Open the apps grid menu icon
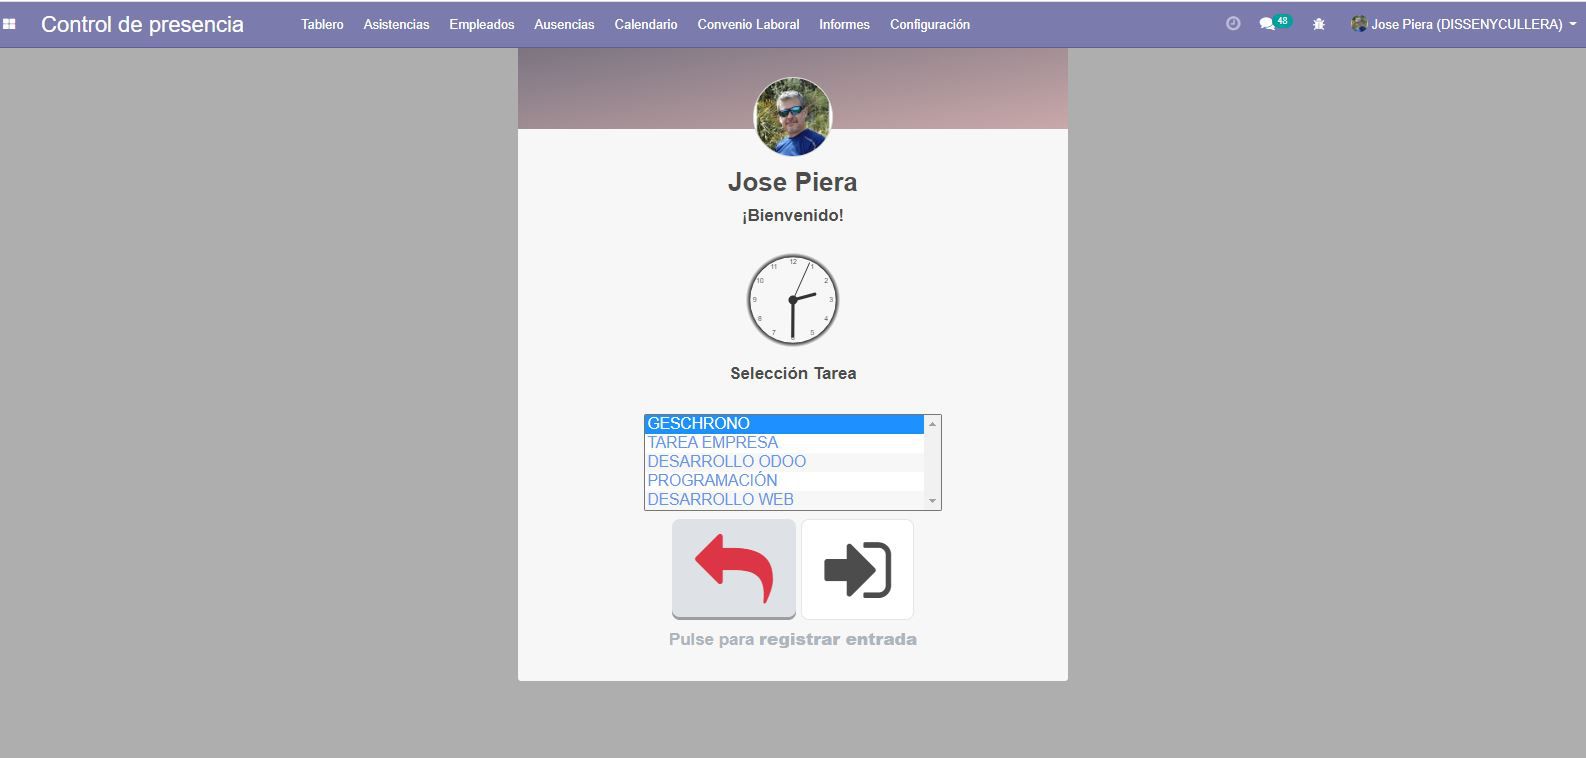Image resolution: width=1586 pixels, height=758 pixels. pos(9,24)
